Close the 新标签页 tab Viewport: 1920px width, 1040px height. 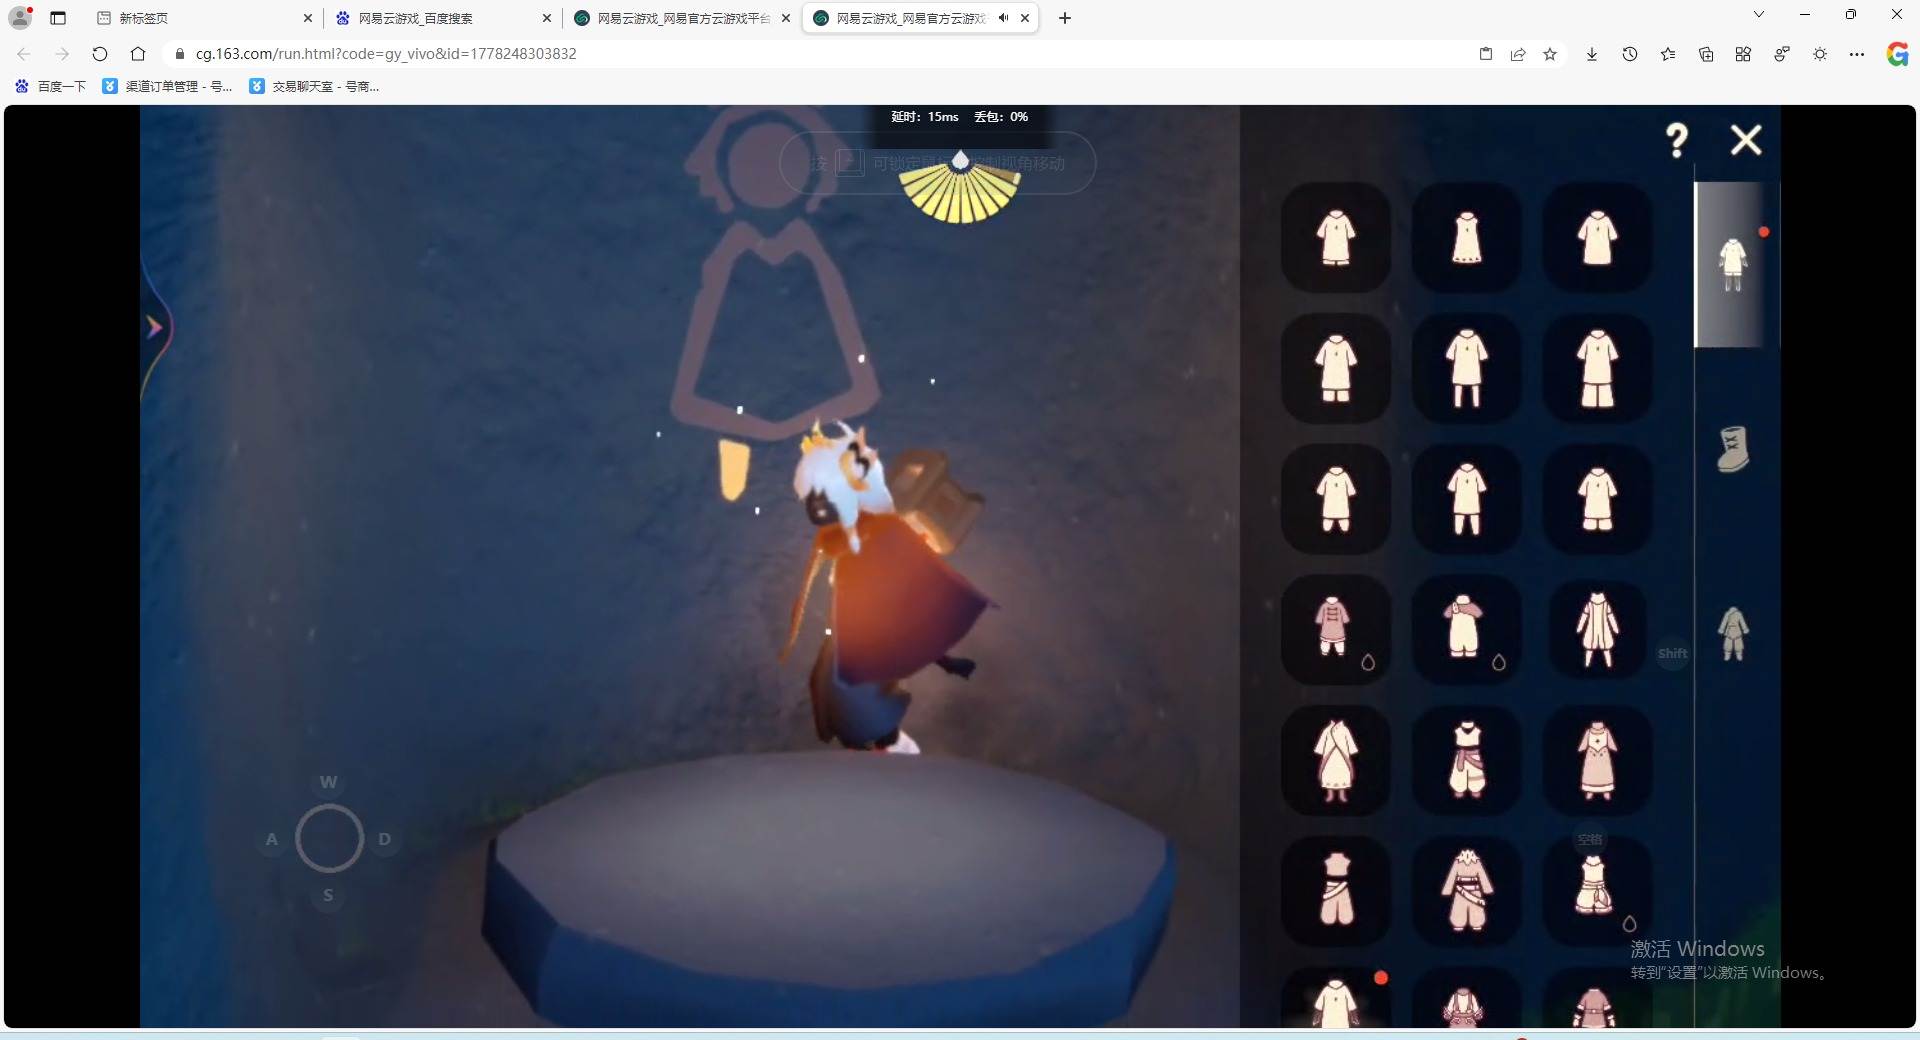(x=307, y=18)
